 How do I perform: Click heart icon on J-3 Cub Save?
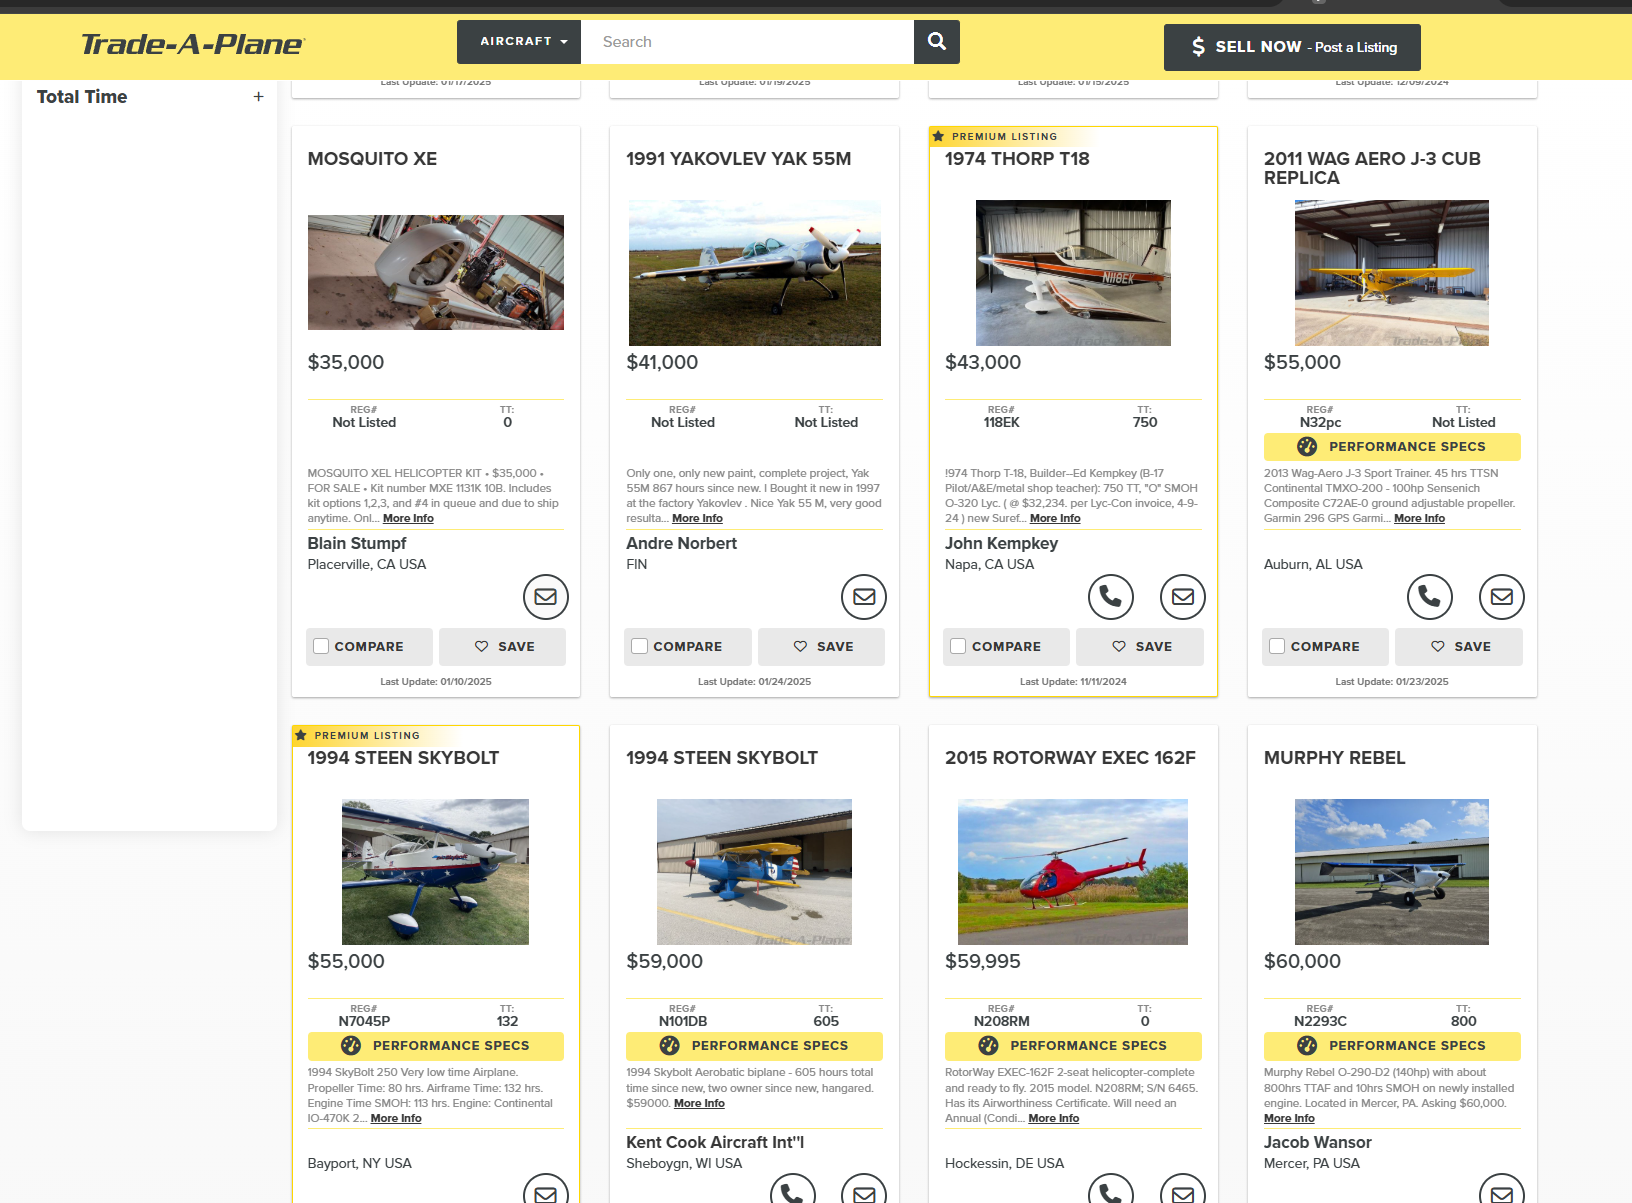[x=1438, y=647]
